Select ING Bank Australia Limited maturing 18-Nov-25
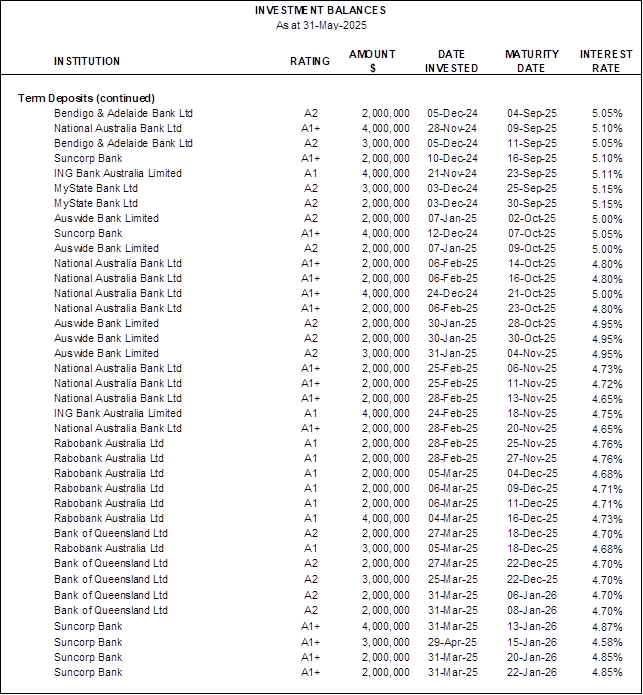The height and width of the screenshot is (695, 643). point(118,413)
